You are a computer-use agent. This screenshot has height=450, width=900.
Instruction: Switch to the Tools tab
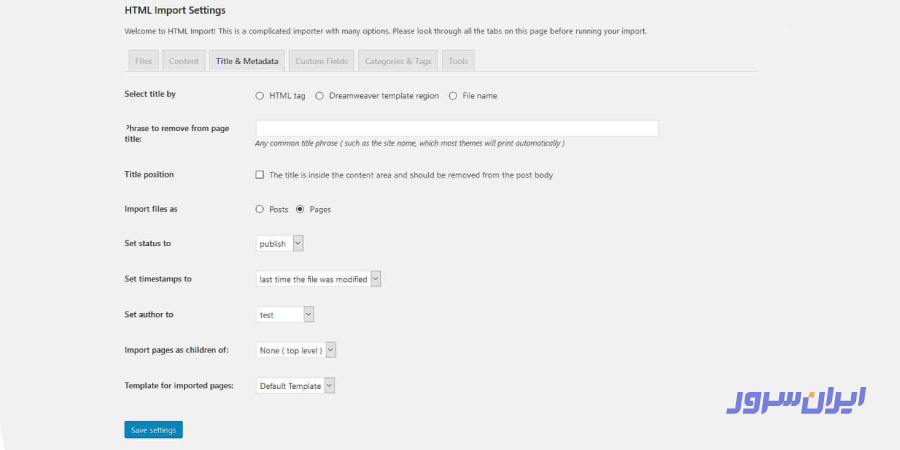(x=458, y=61)
